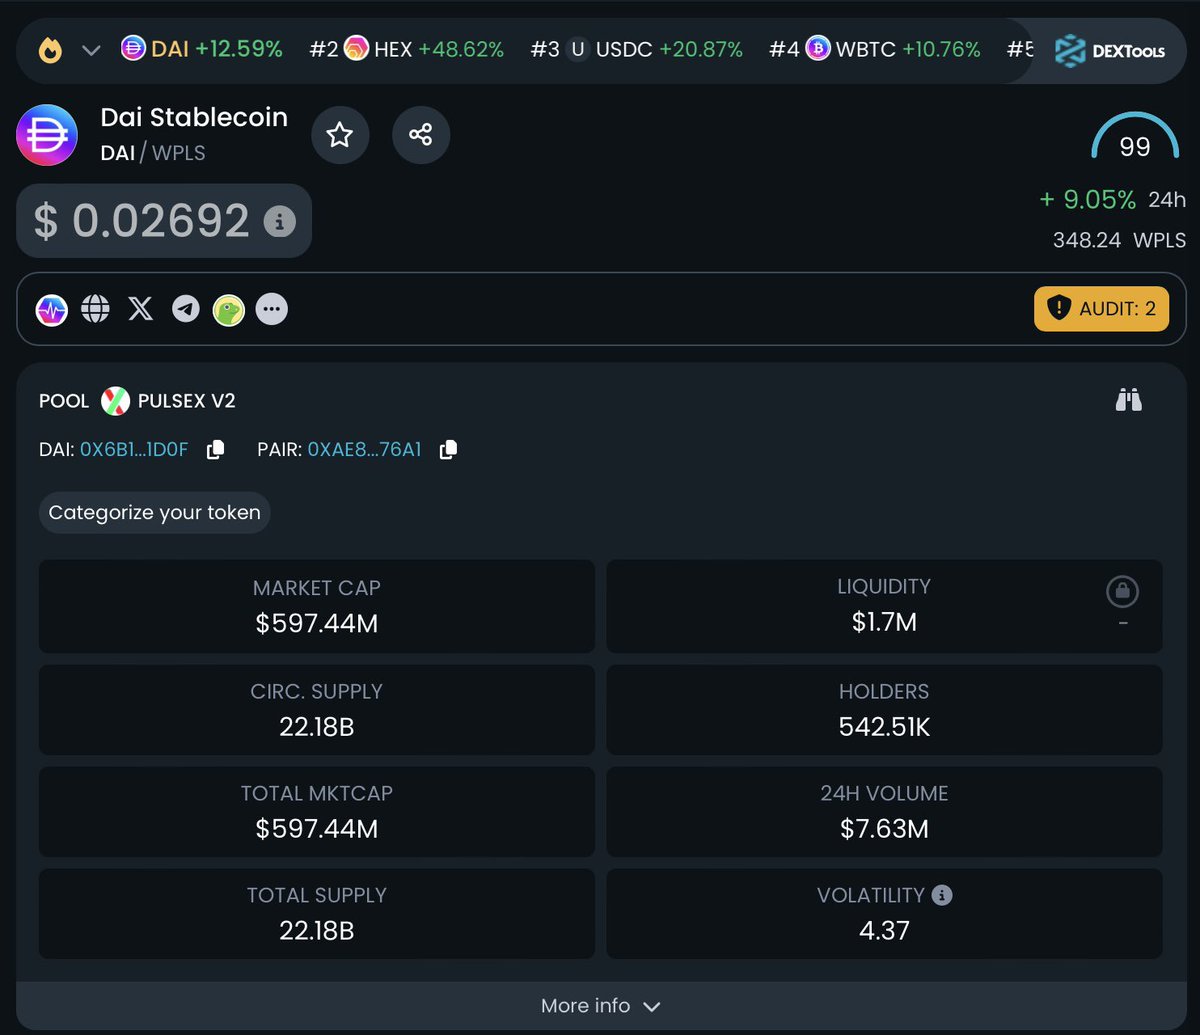Click the hot pairs flame icon
Viewport: 1200px width, 1035px height.
[x=50, y=49]
